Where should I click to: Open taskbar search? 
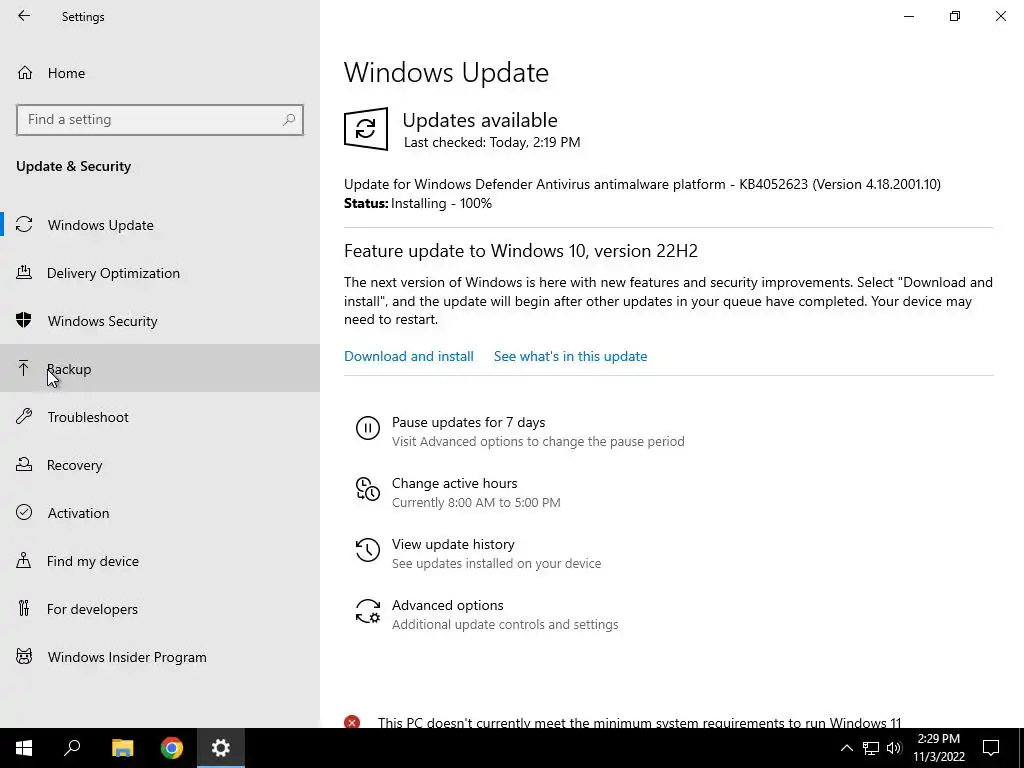pos(72,748)
